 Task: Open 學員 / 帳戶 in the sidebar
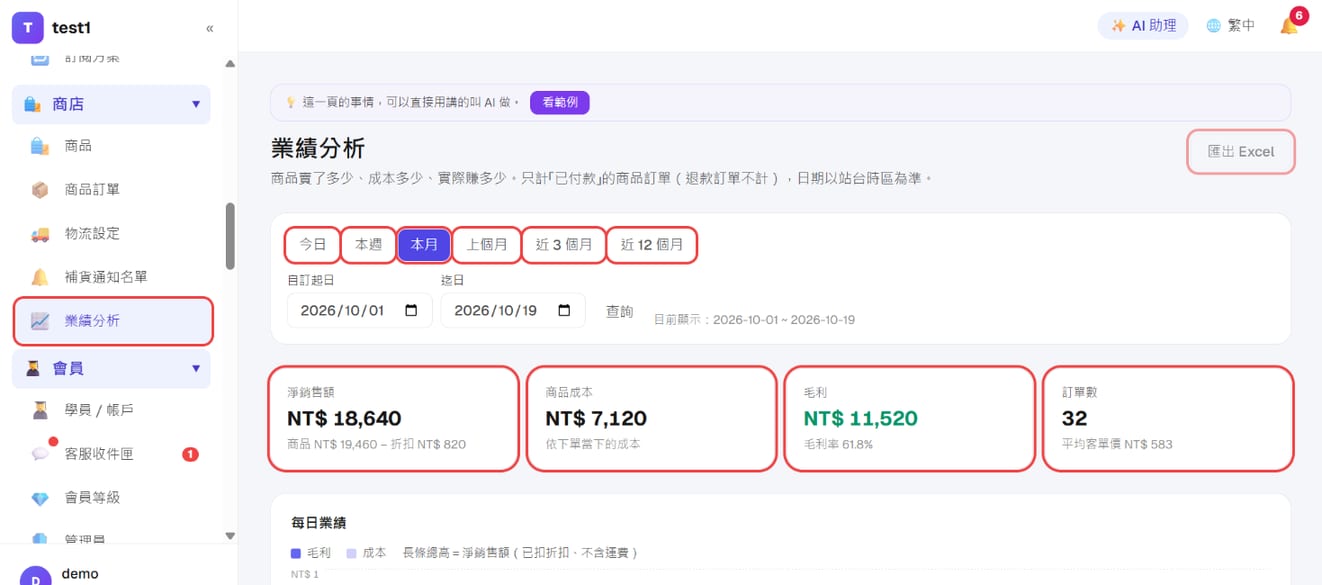coord(111,410)
